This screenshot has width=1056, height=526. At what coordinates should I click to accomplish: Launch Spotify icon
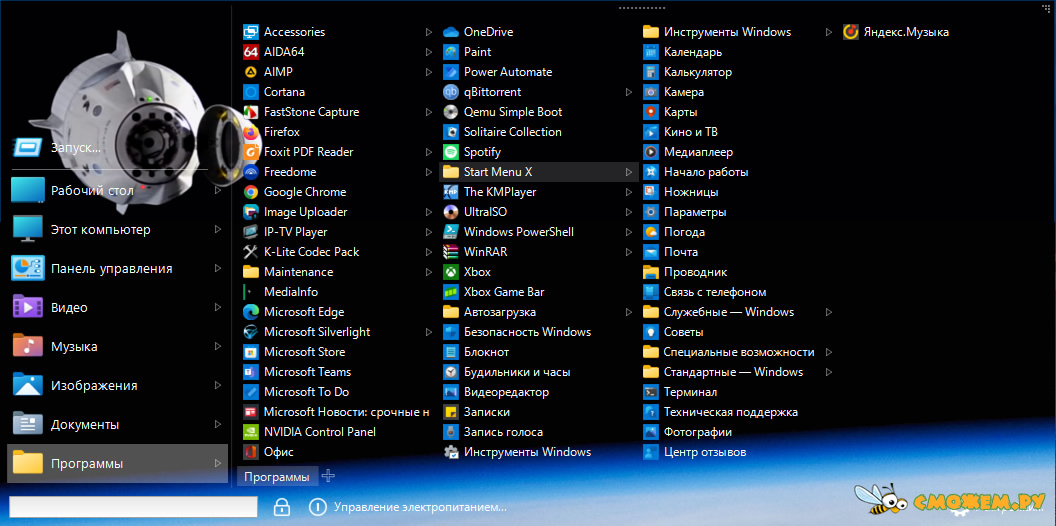[x=451, y=152]
